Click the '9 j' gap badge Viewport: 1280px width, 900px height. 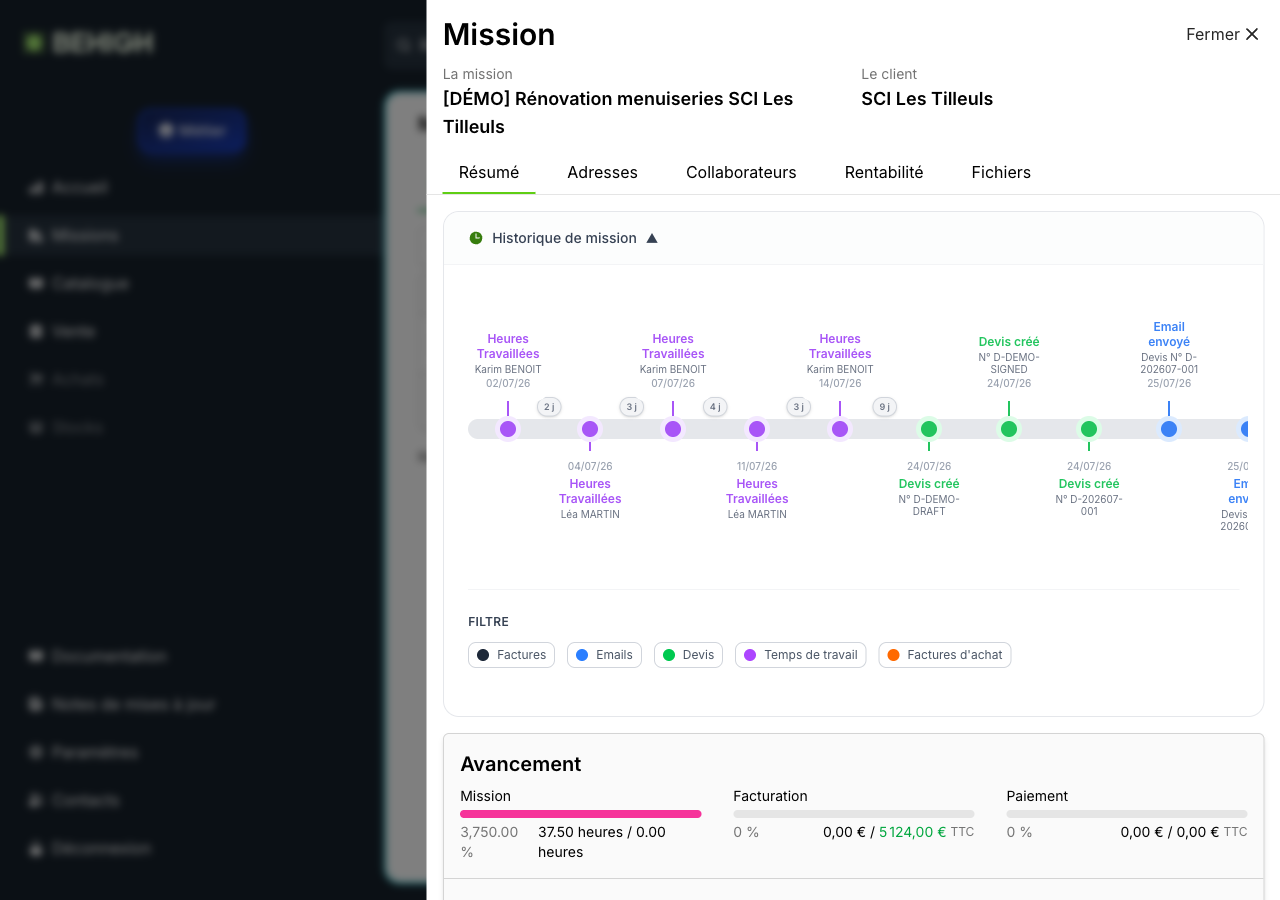tap(885, 407)
